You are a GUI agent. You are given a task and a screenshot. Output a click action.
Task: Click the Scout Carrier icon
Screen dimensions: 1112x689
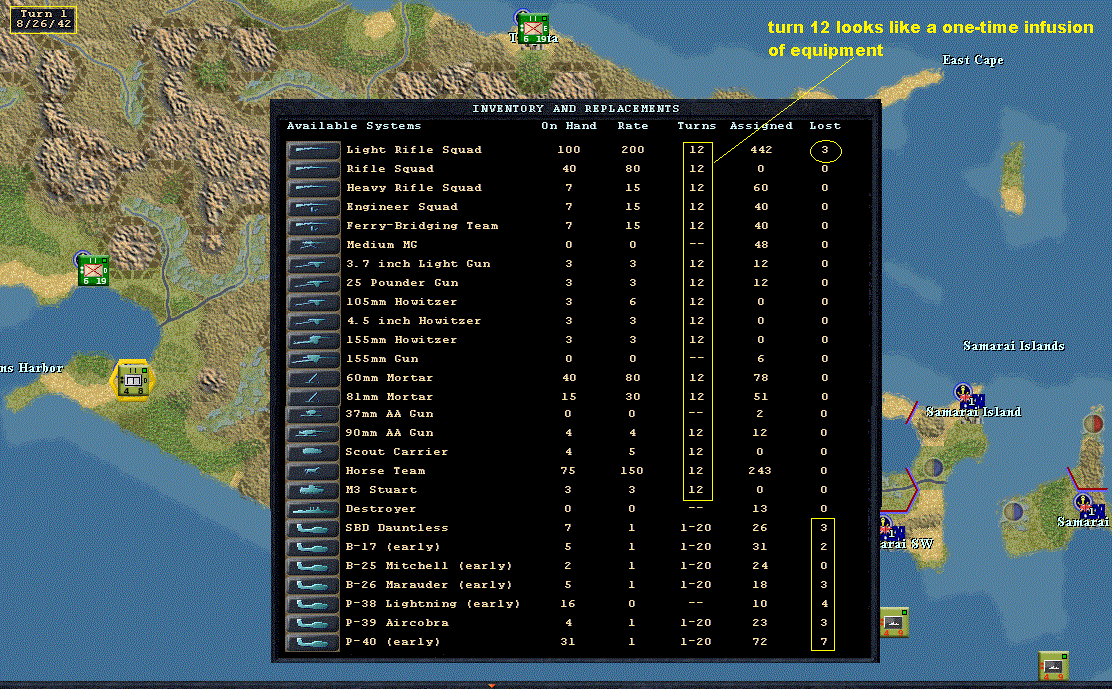(313, 452)
